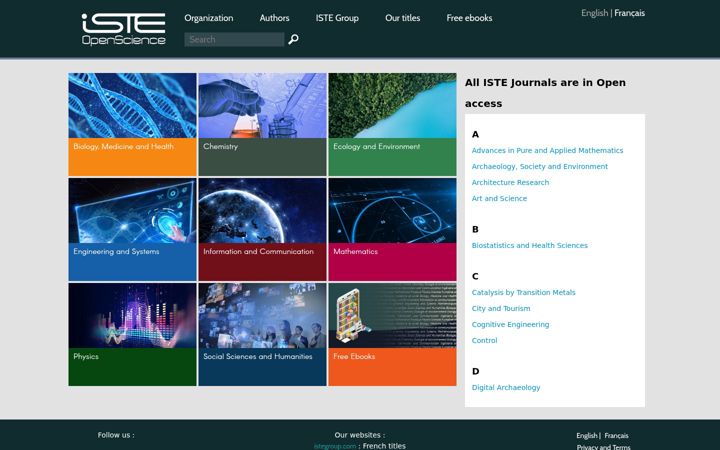Open Cognitive Engineering journal
The height and width of the screenshot is (450, 720).
(510, 325)
